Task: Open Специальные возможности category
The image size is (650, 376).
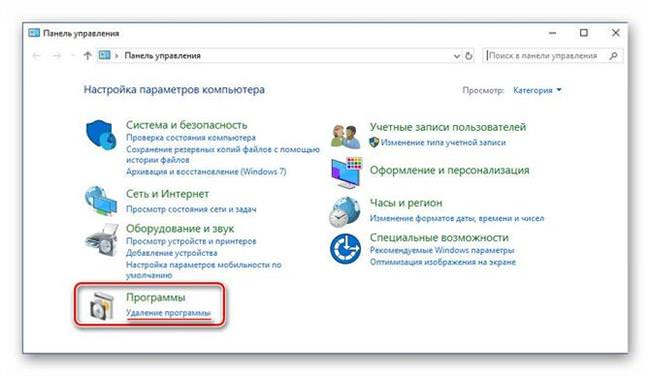Action: tap(439, 238)
